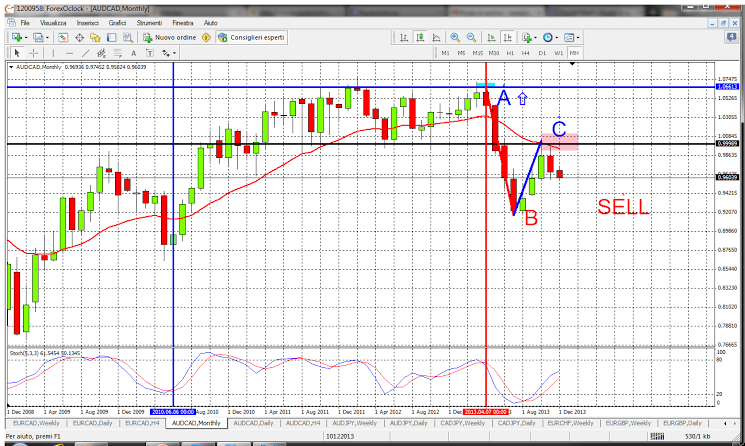Open the Strumenti menu
745x446 pixels.
coord(149,23)
